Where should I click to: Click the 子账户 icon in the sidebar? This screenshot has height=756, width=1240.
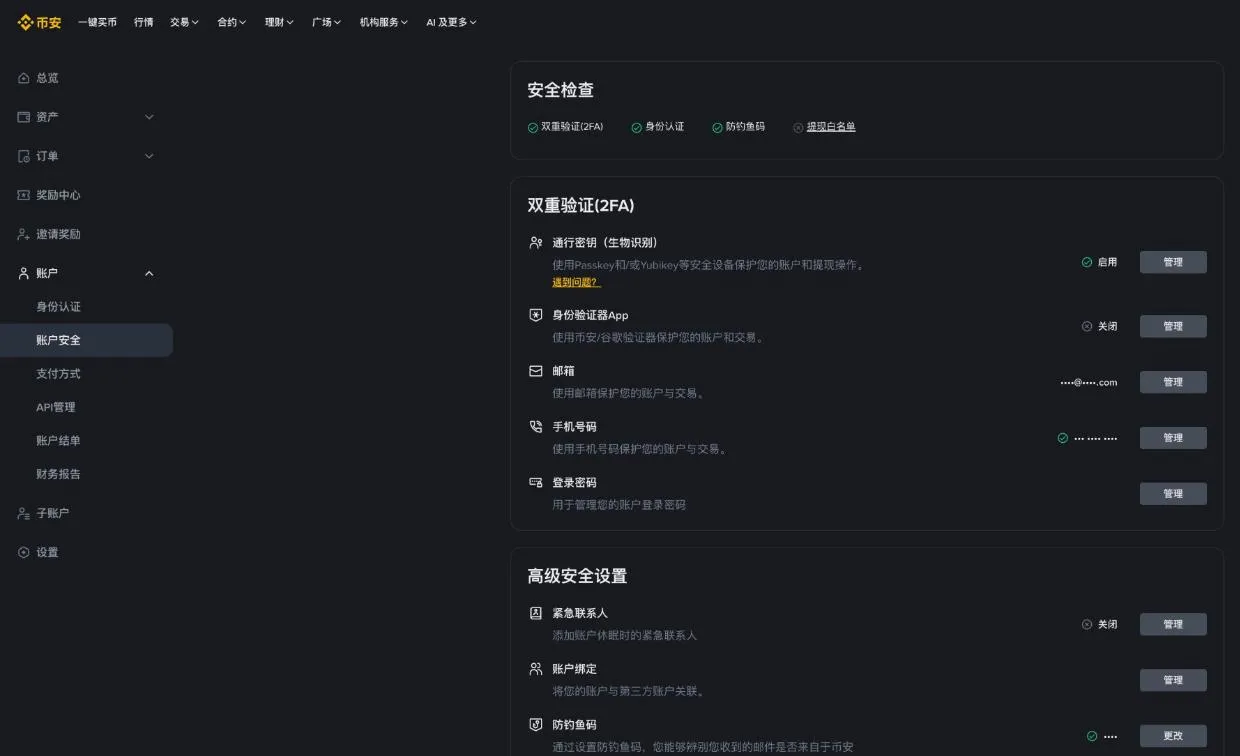click(x=24, y=513)
